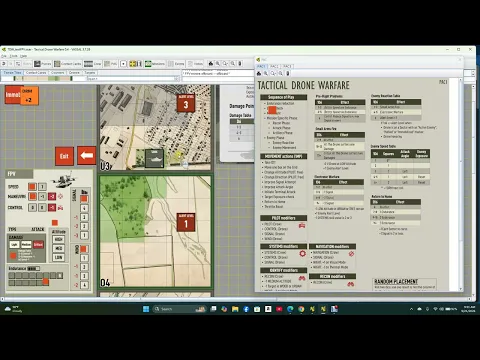Switch to the Targets tab
Viewport: 480px width, 360px height.
point(90,73)
